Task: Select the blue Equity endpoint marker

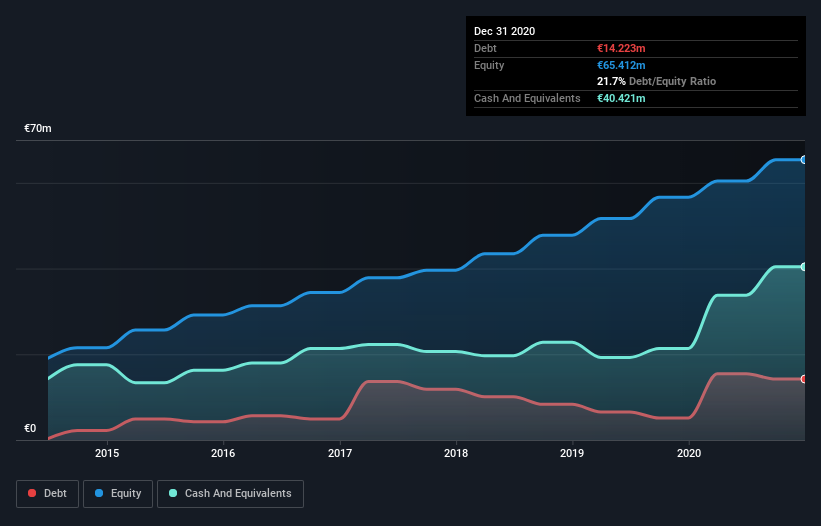Action: click(x=803, y=160)
